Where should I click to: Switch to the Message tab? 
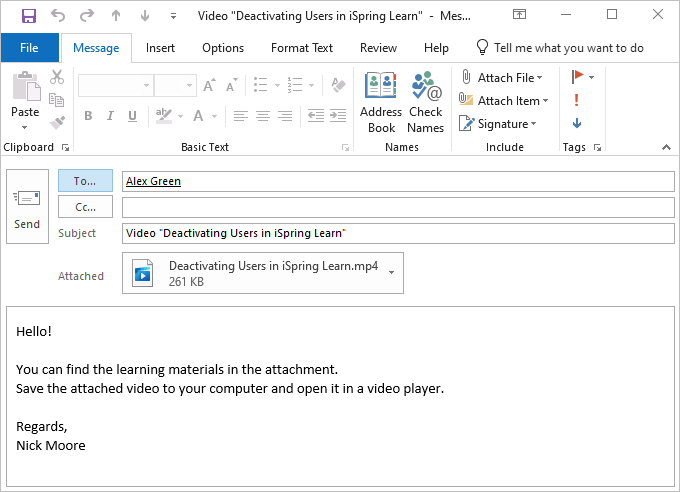click(96, 48)
